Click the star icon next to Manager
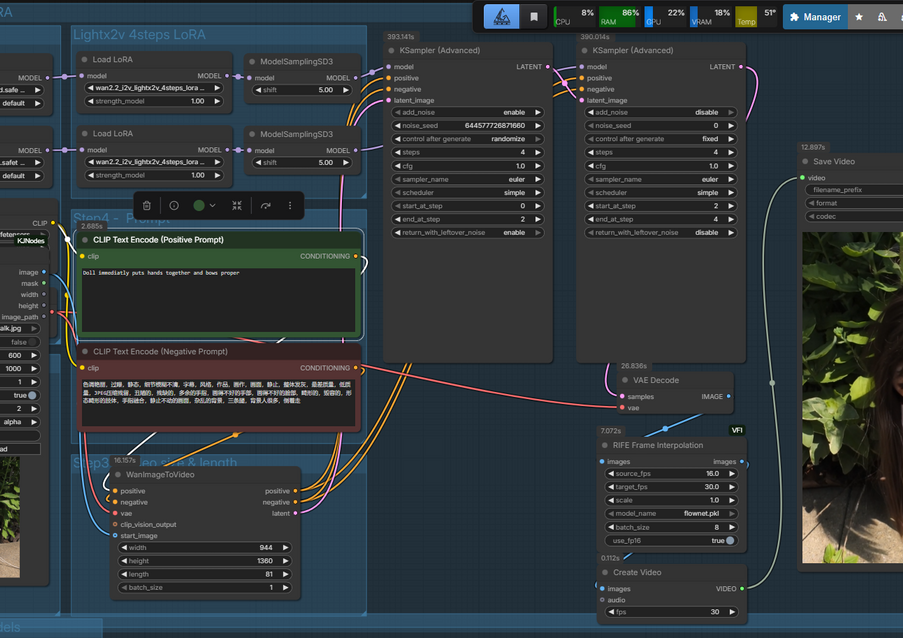This screenshot has width=903, height=638. coord(859,17)
